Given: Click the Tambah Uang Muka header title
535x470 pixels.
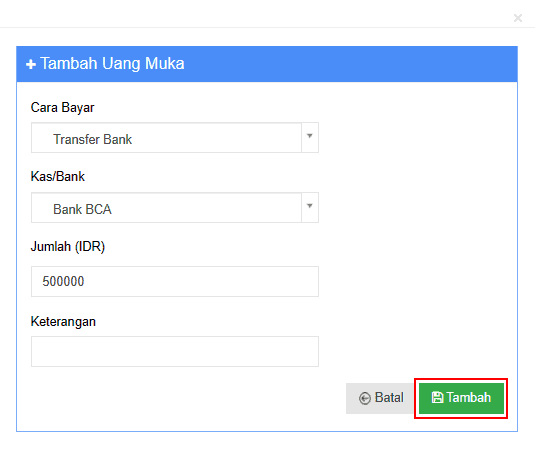Looking at the screenshot, I should tap(112, 63).
